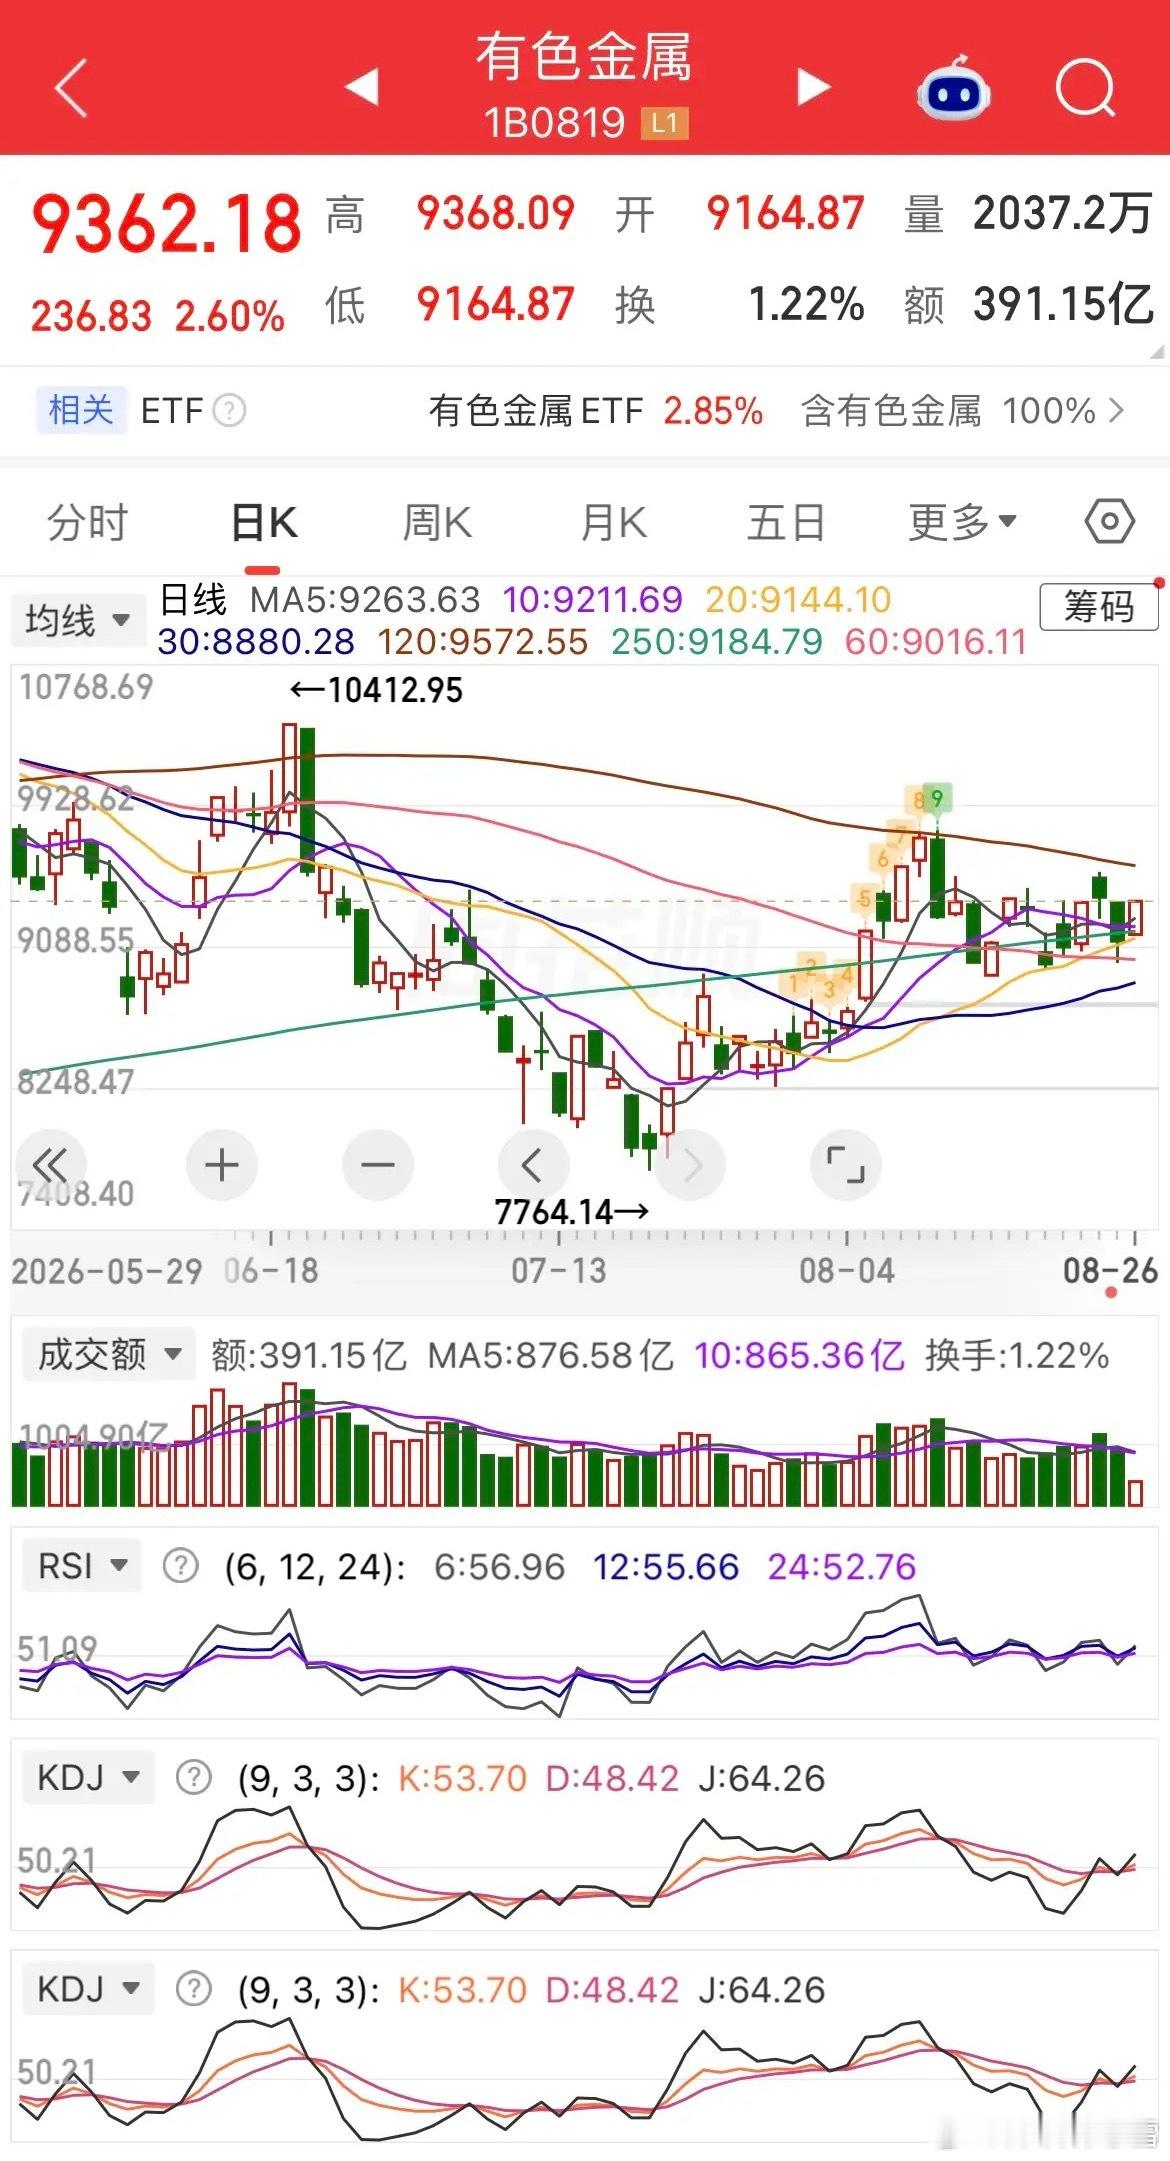Show help for RSI question-mark icon
Viewport: 1170px width, 2161px height.
click(181, 1566)
